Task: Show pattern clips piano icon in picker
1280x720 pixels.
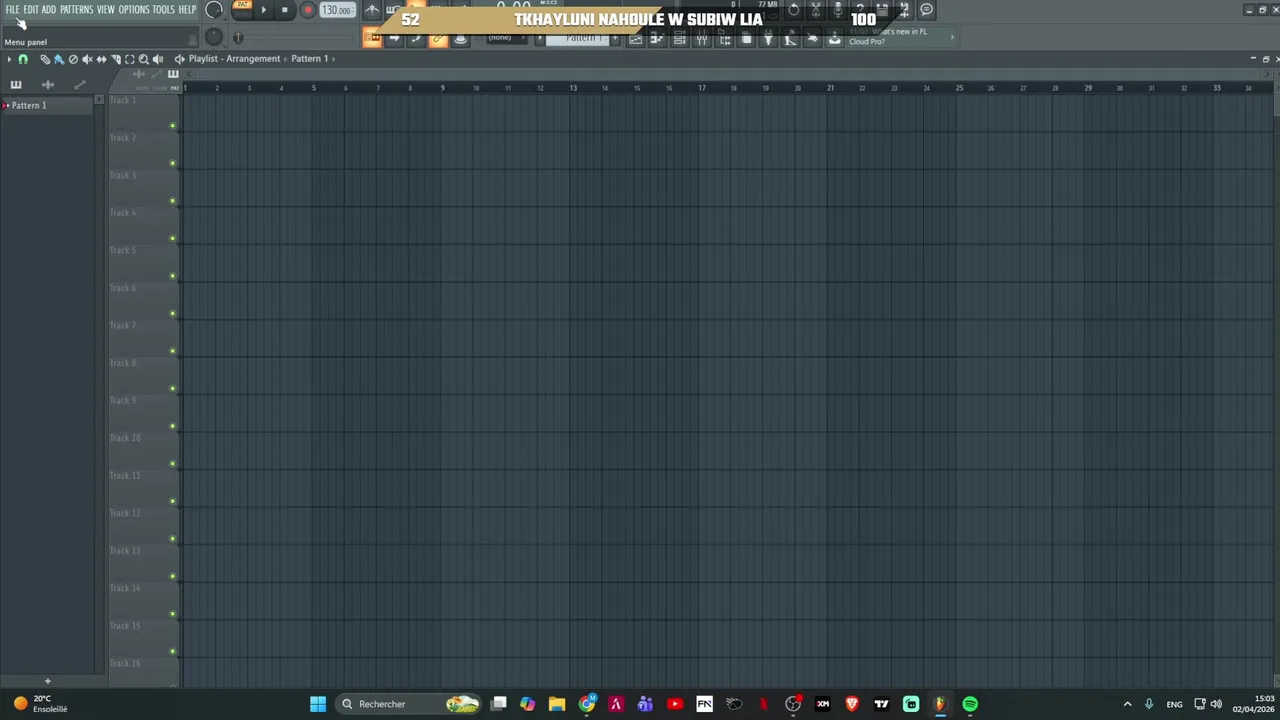Action: pos(16,85)
